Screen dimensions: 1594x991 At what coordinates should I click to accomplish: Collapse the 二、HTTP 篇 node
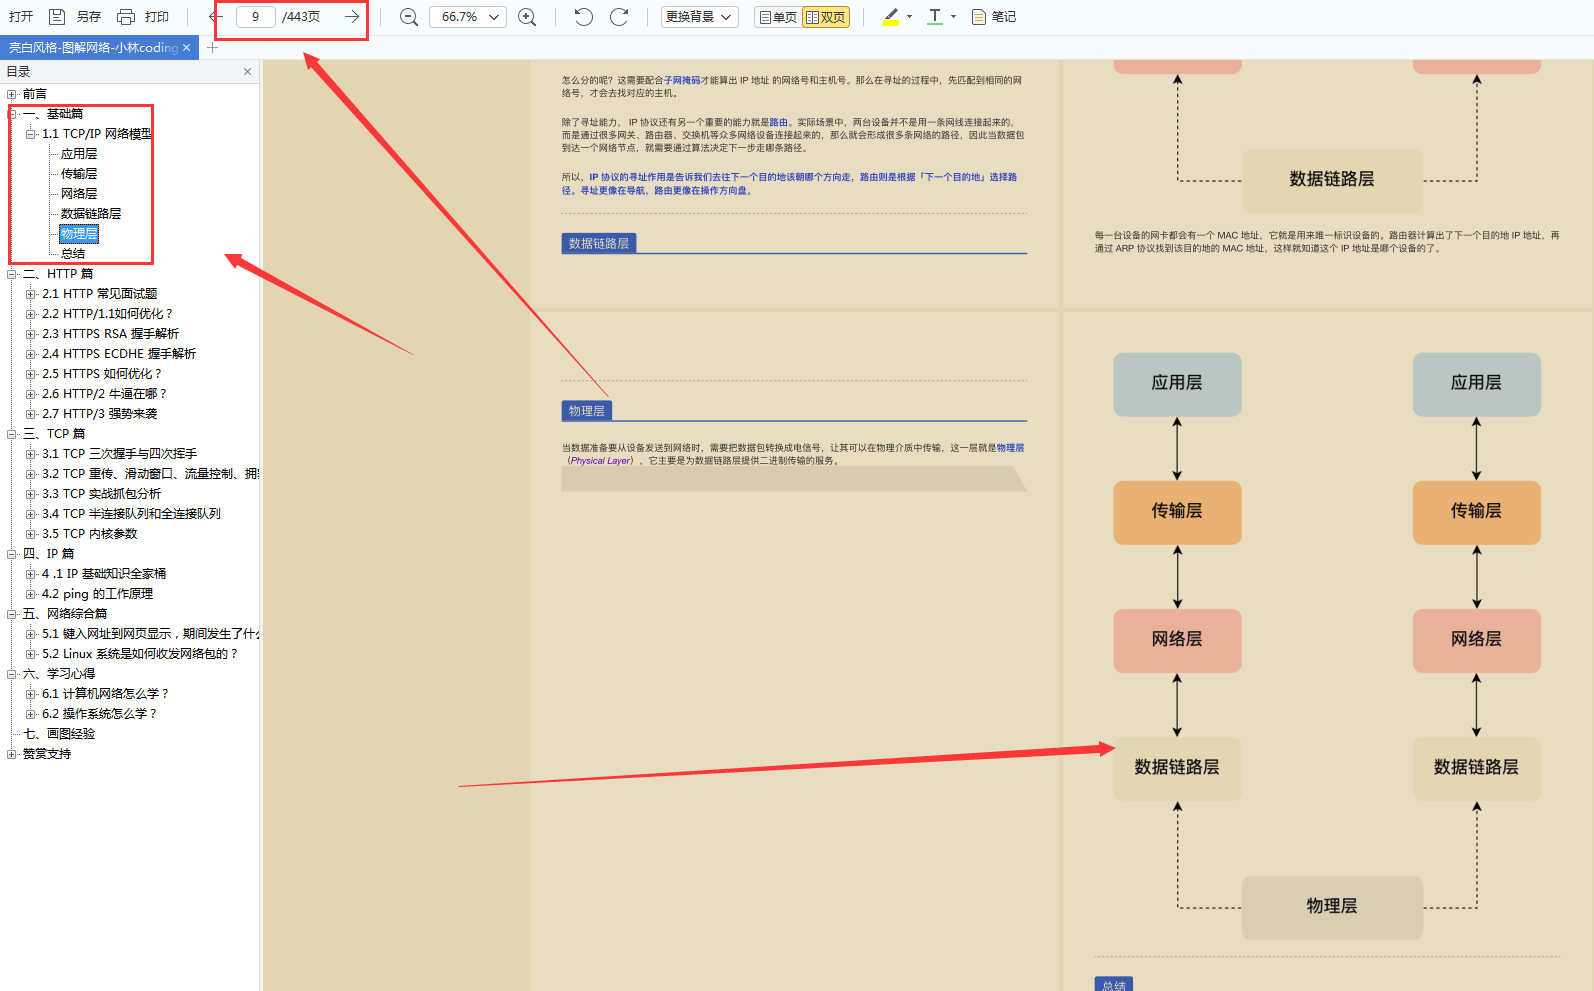[x=12, y=274]
